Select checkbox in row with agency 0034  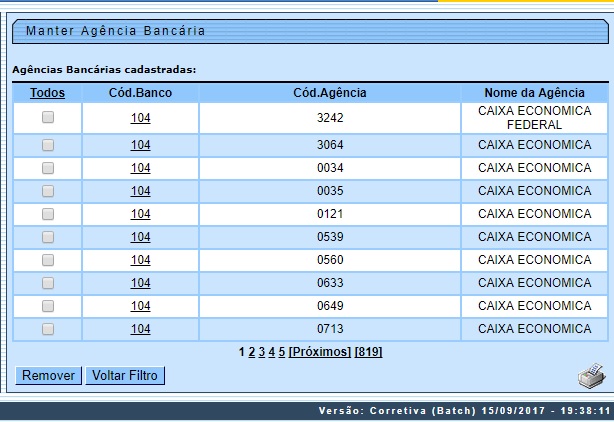pos(48,168)
